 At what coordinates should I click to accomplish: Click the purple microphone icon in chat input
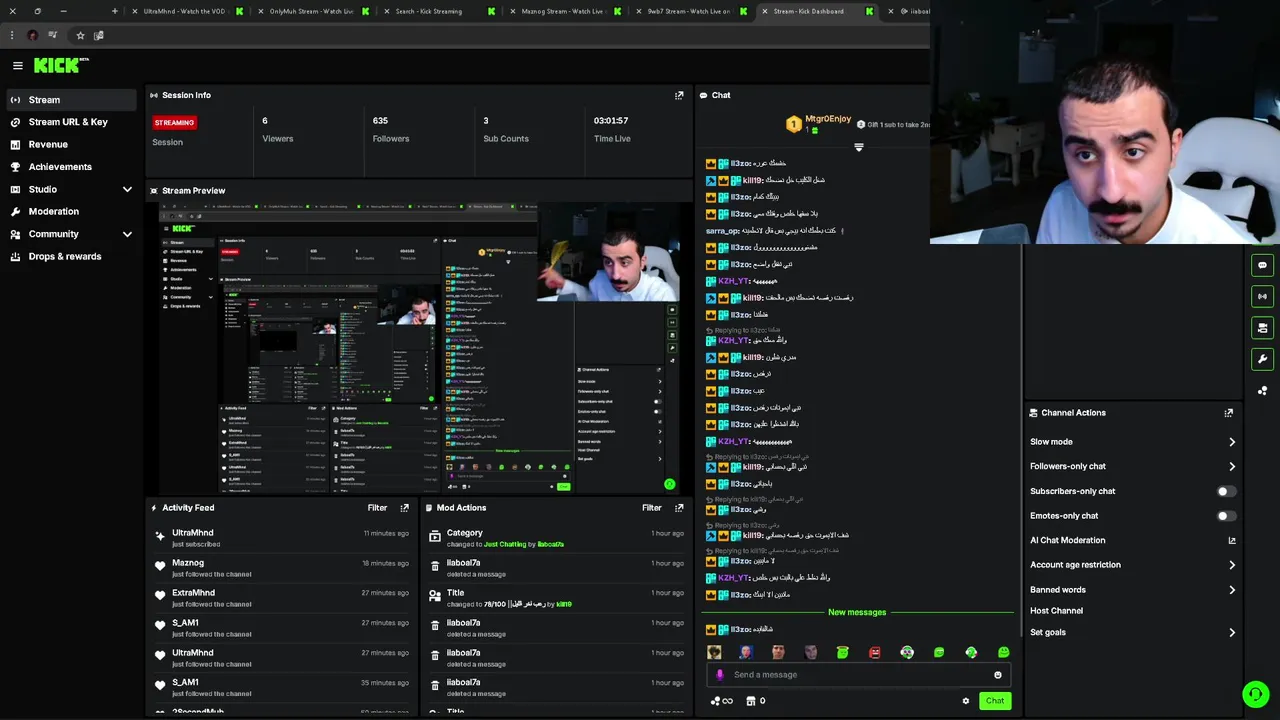(719, 675)
